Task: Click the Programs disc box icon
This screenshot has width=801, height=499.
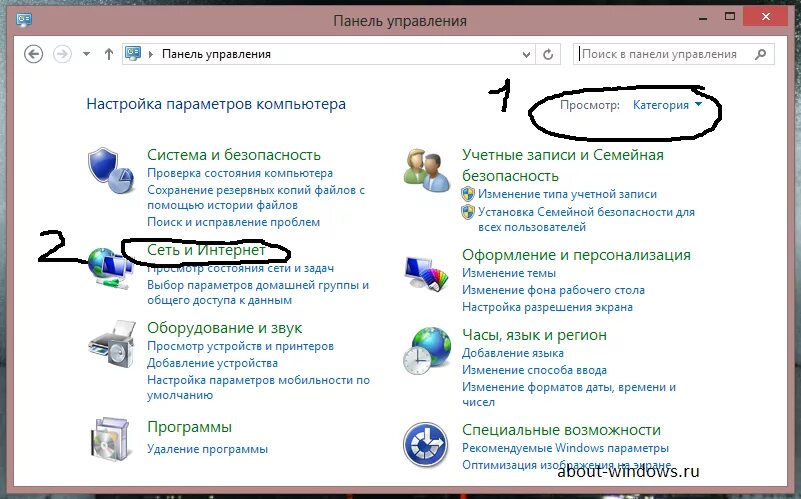Action: (x=110, y=439)
